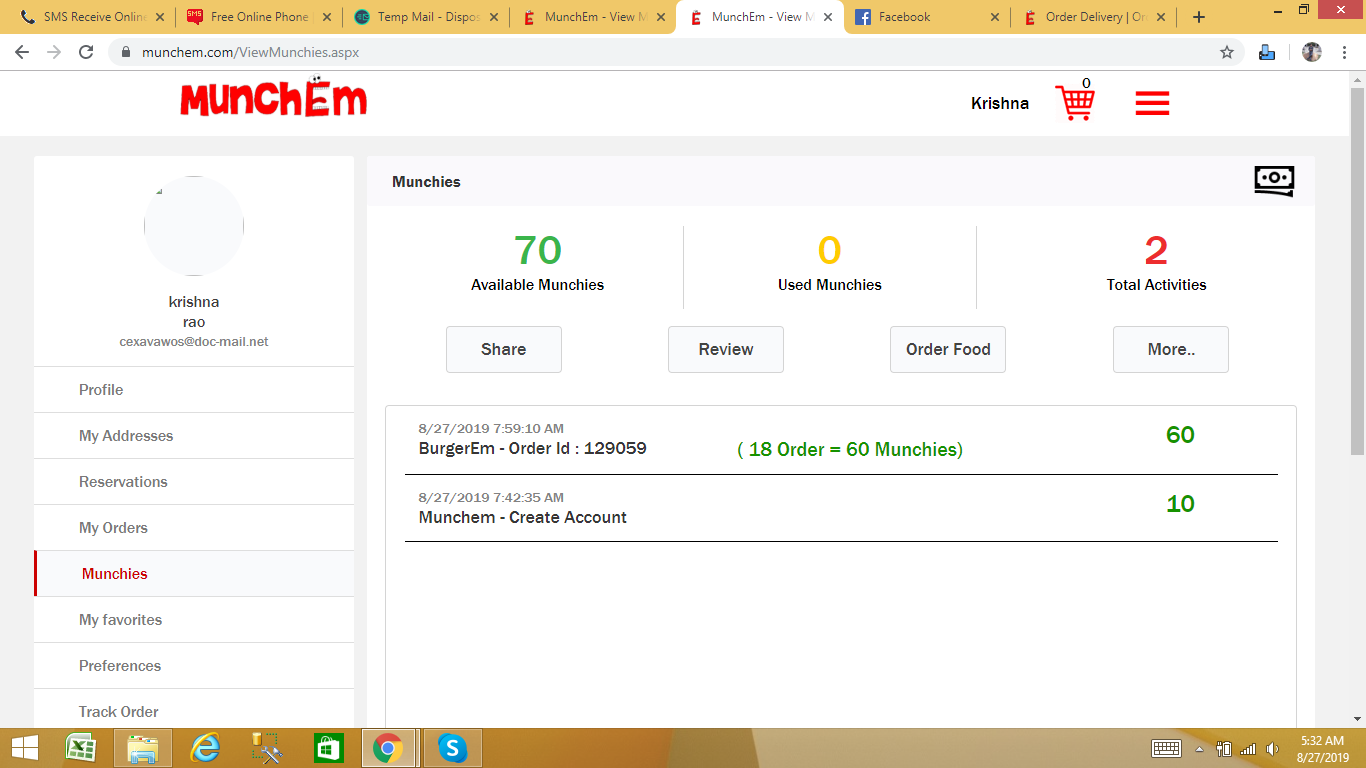The height and width of the screenshot is (768, 1366).
Task: Open My Orders in the sidebar
Action: [x=113, y=528]
